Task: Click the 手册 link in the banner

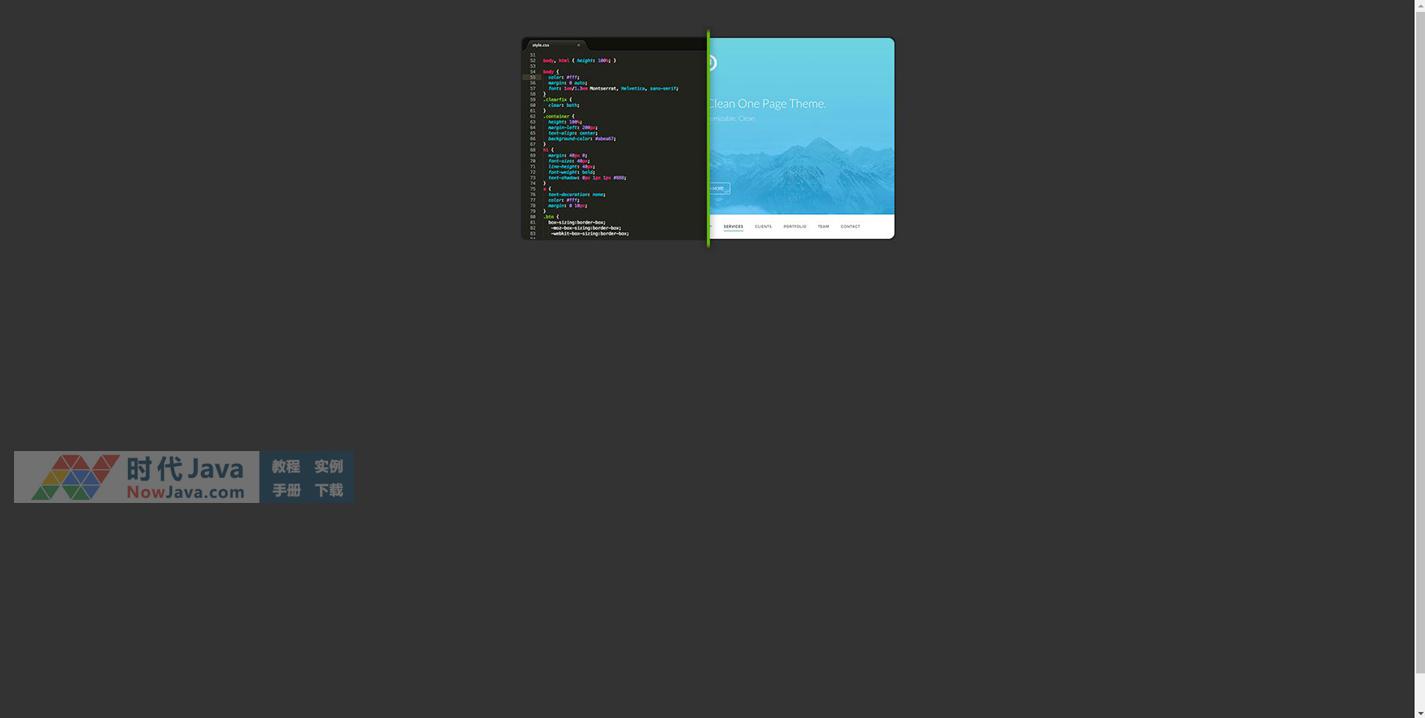Action: (x=286, y=490)
